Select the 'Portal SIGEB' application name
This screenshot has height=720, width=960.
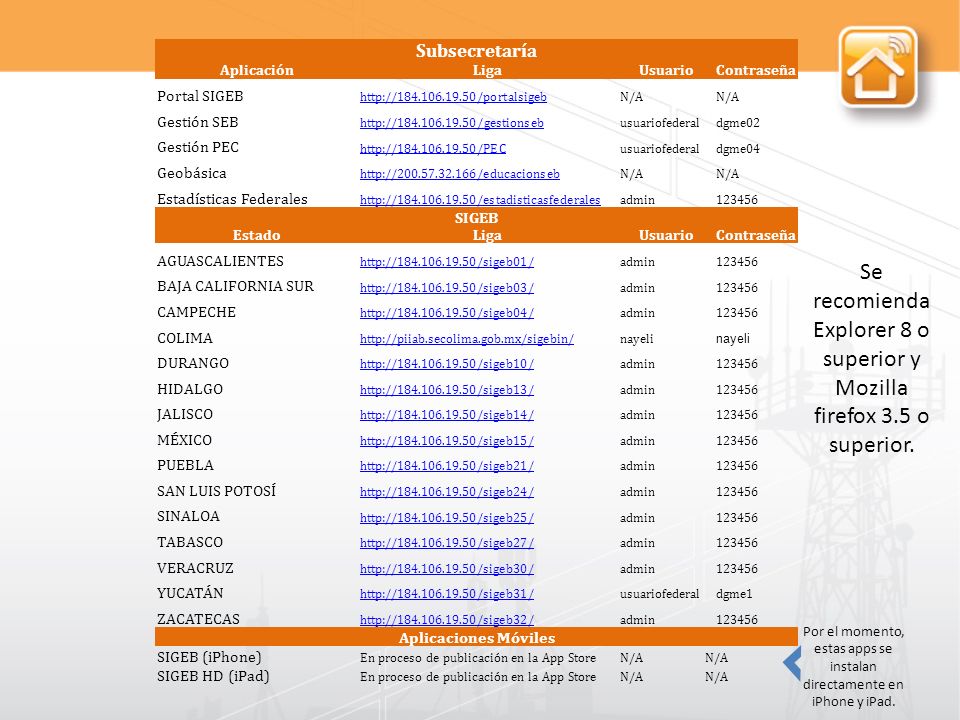coord(200,97)
